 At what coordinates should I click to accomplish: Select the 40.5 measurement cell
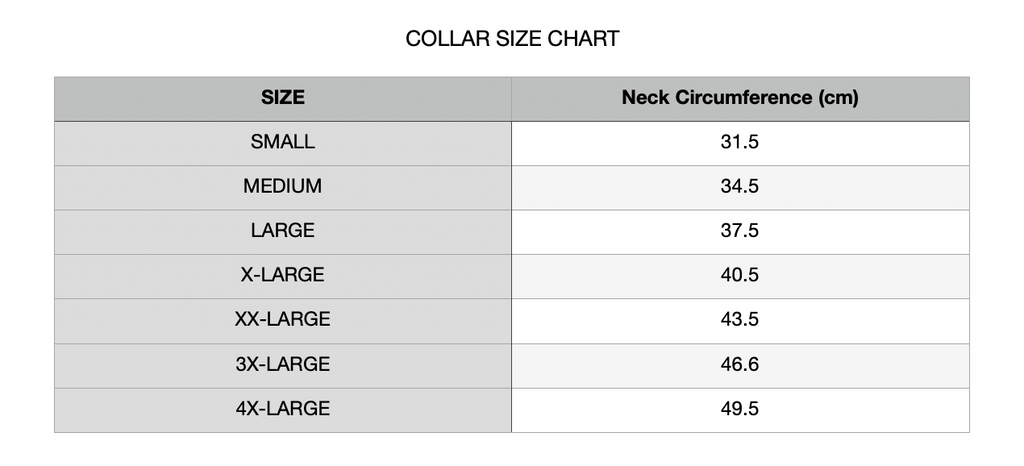(740, 275)
